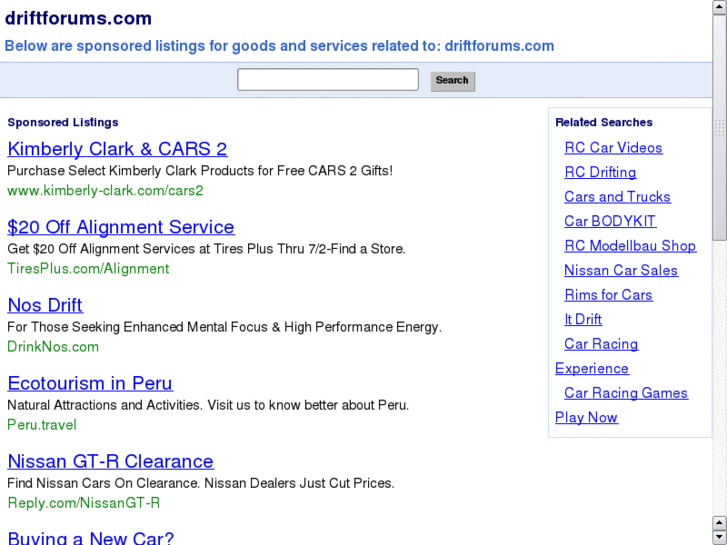Click www.kimberly-clark.com/cars2 URL text
The height and width of the screenshot is (545, 727).
[105, 191]
